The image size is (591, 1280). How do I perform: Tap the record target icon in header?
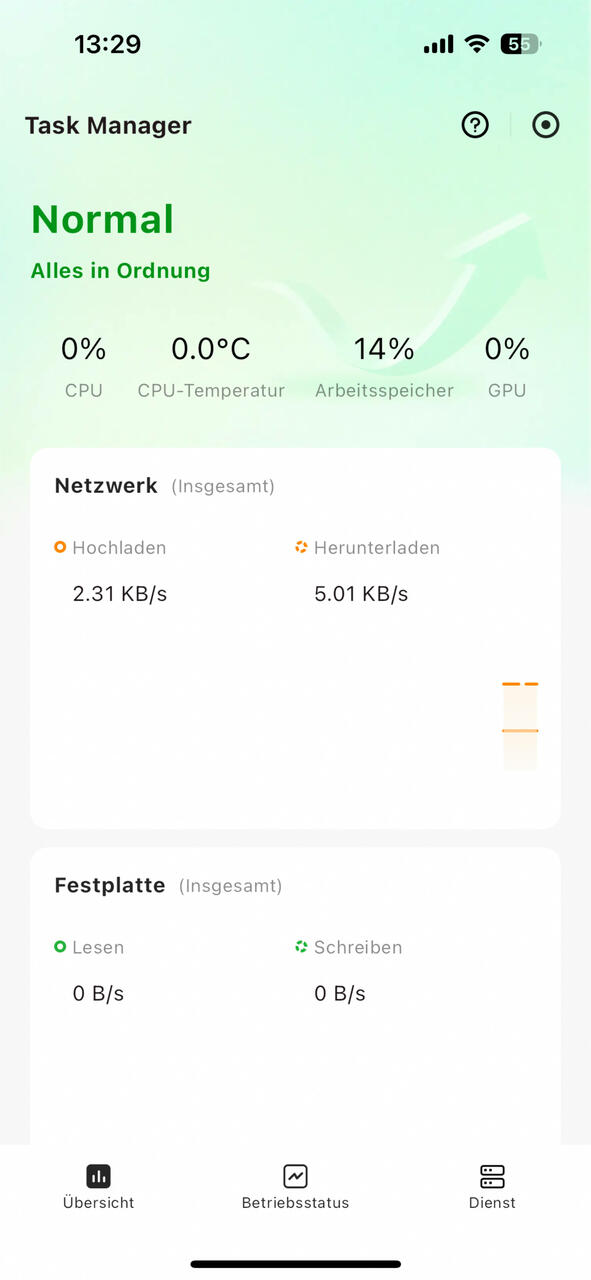(x=545, y=125)
